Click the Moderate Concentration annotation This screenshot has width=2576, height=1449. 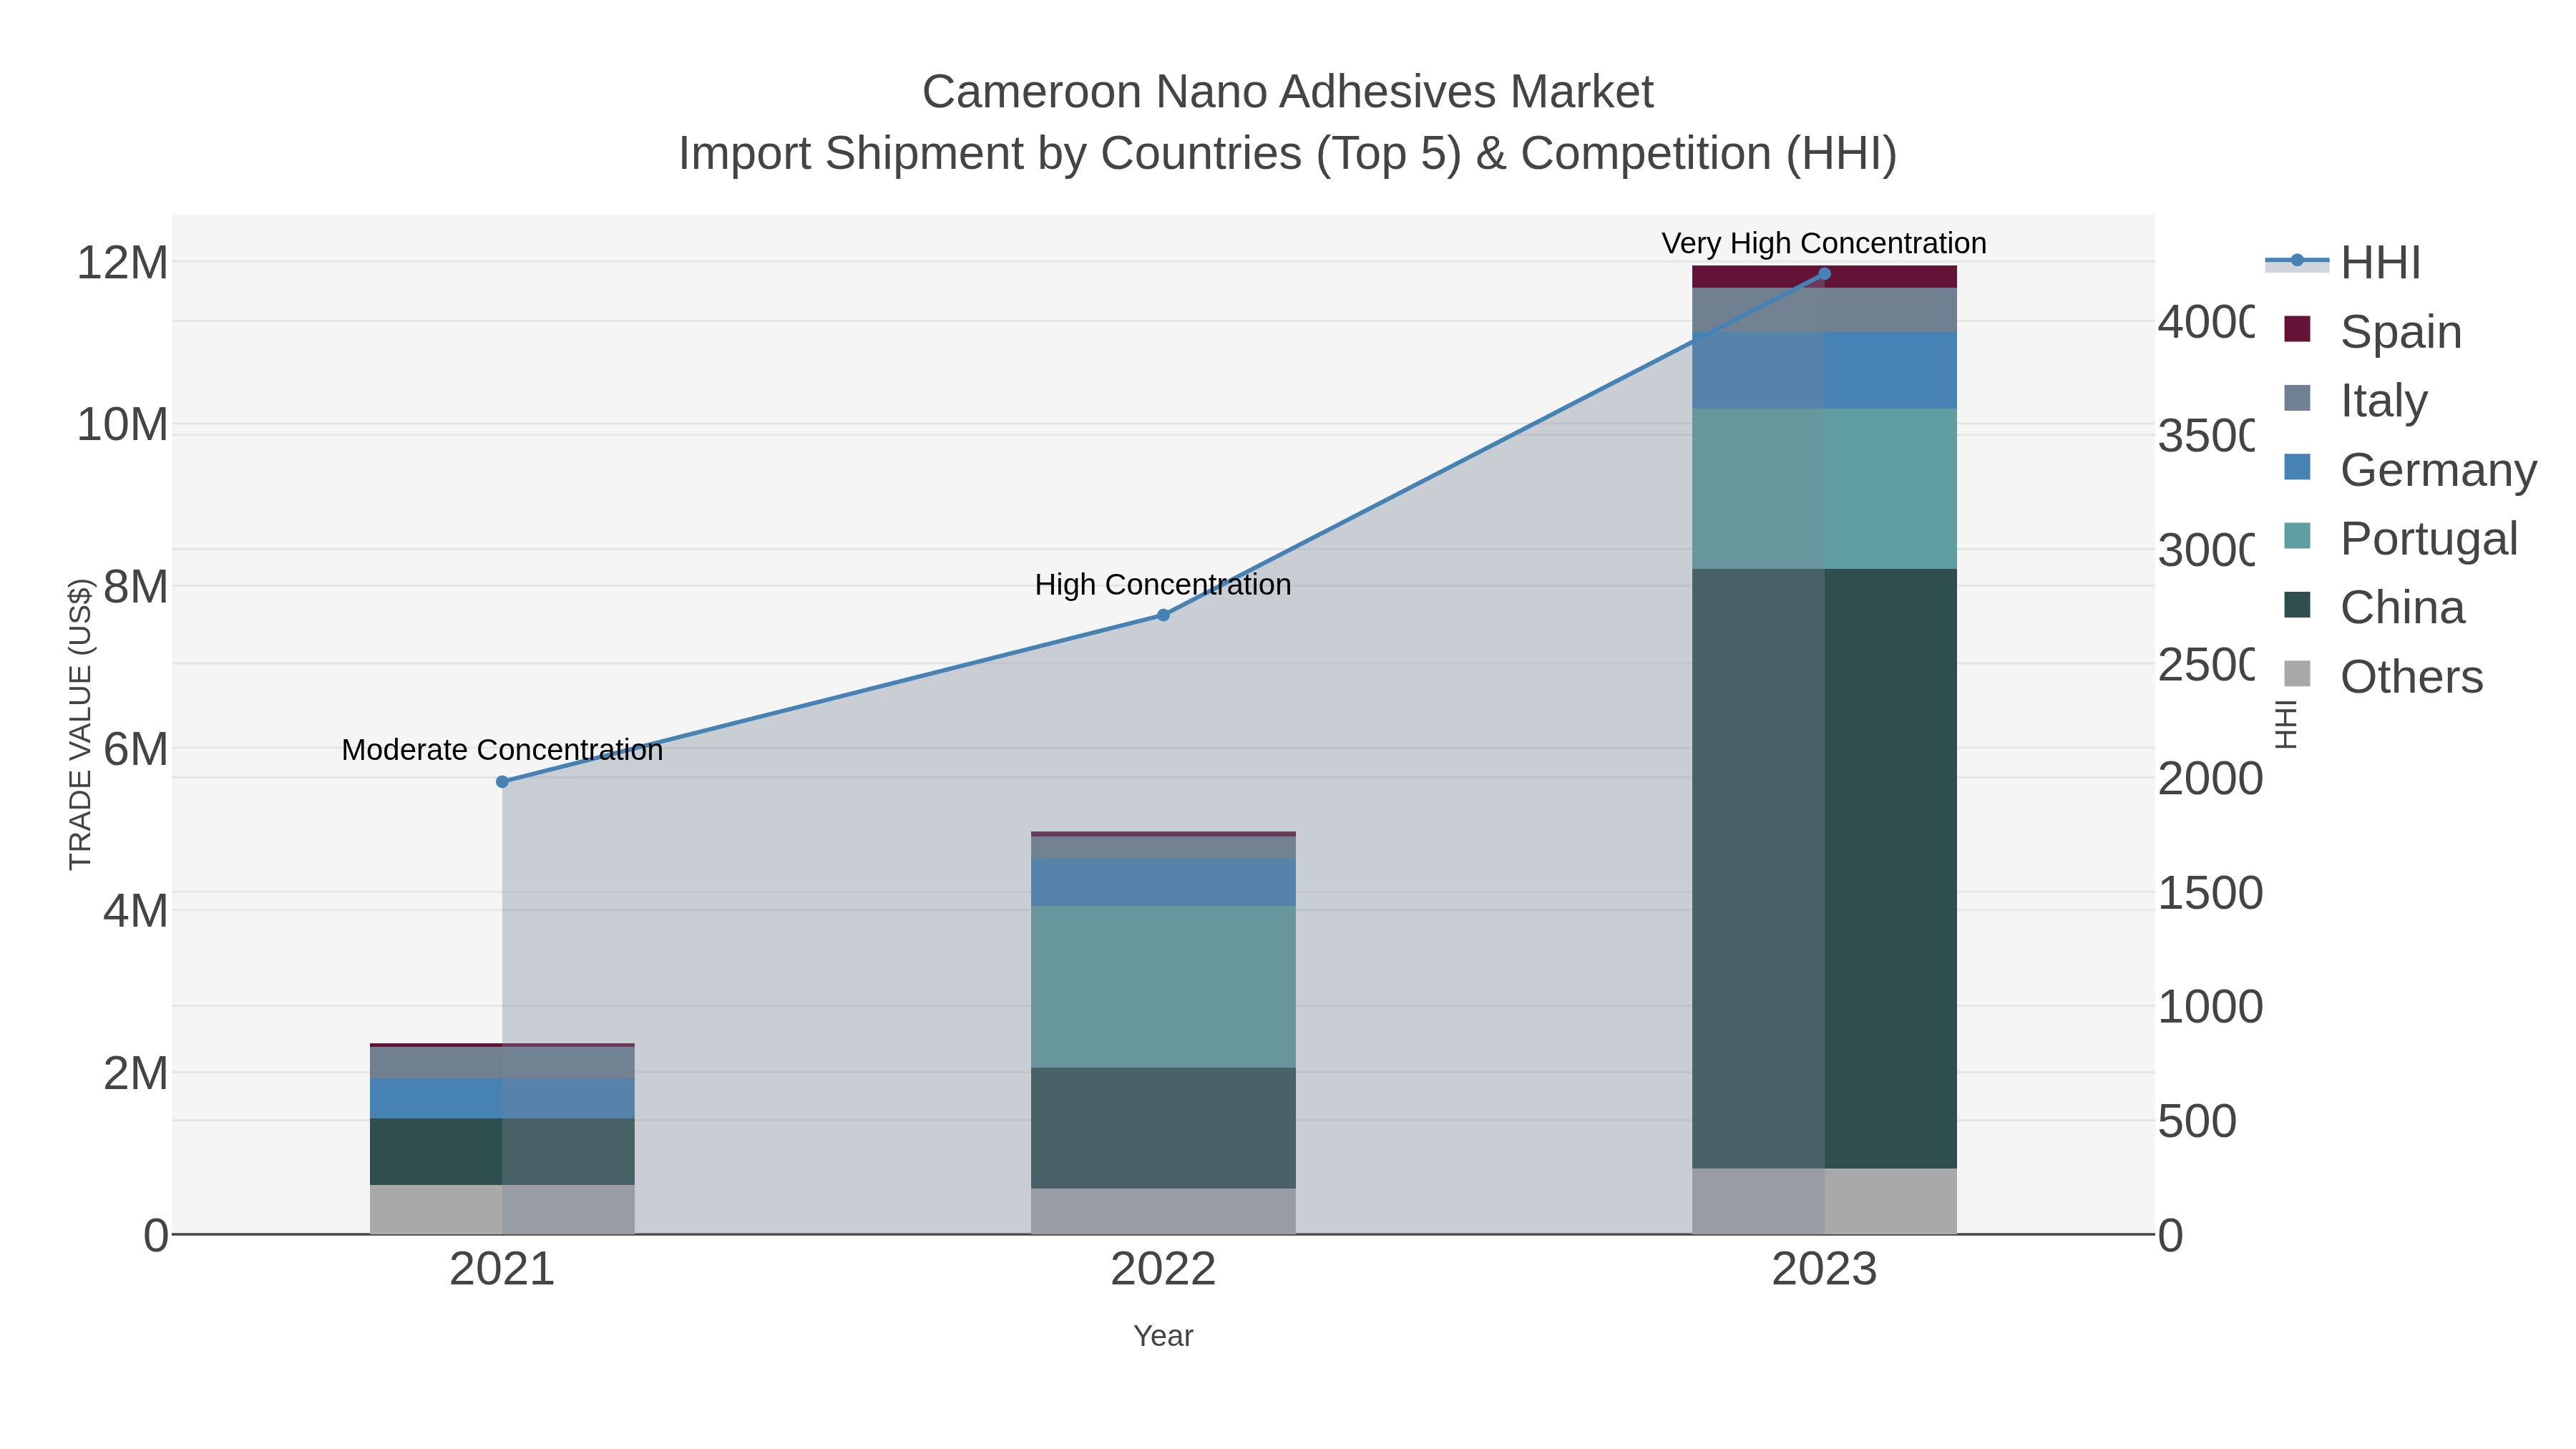[502, 750]
